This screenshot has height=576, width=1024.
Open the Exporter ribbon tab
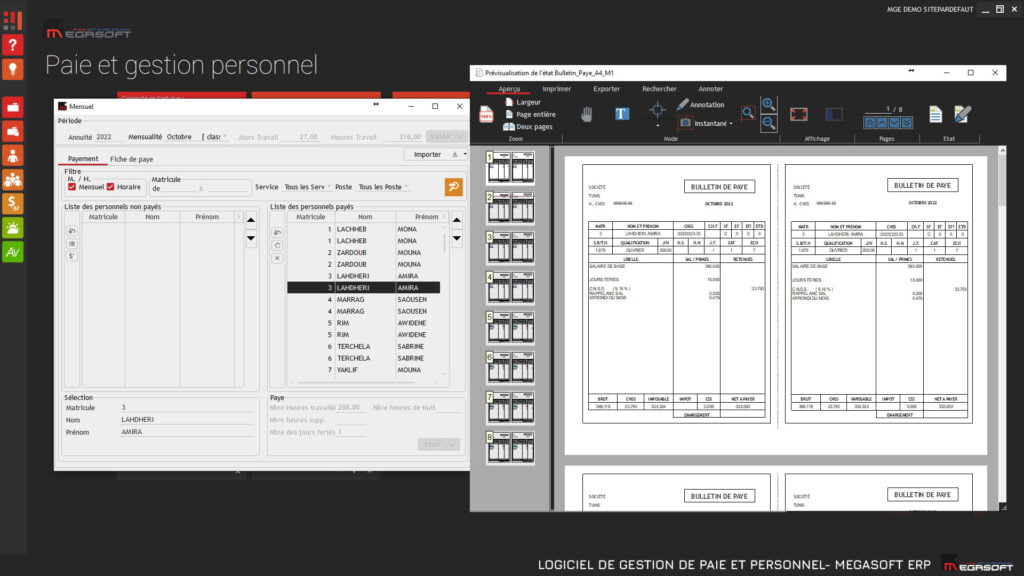607,89
